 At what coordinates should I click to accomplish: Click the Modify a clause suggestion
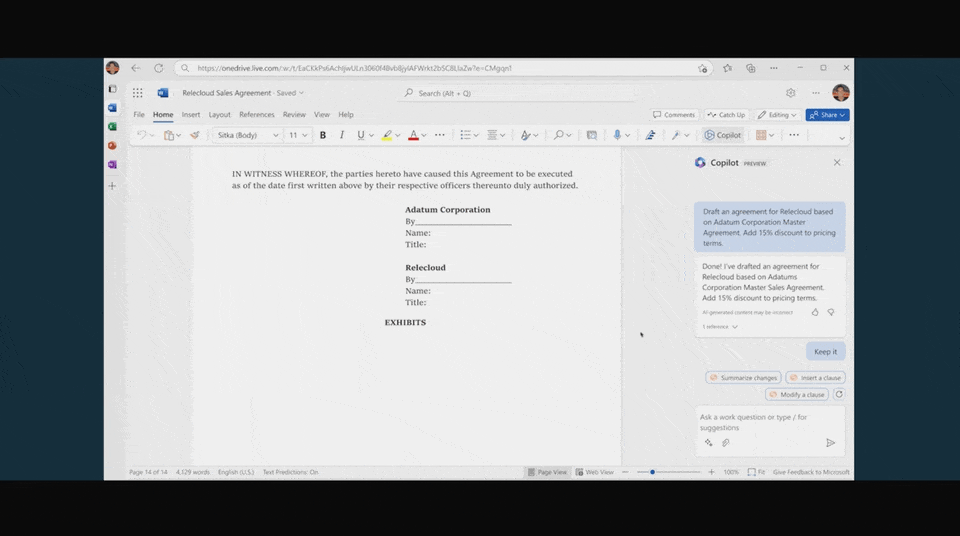(x=797, y=394)
